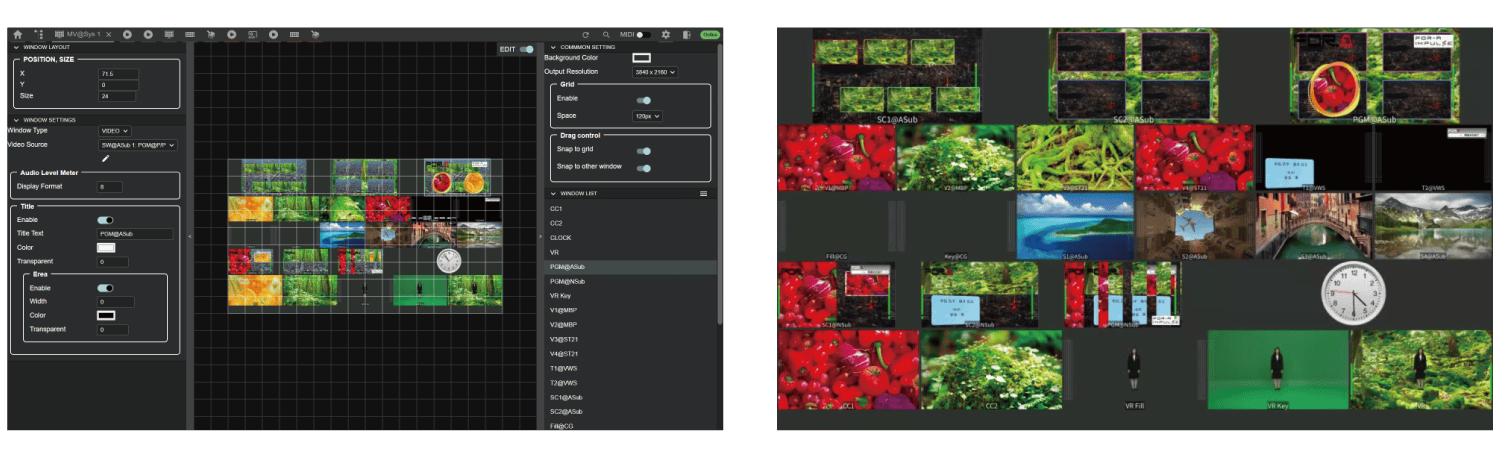Viewport: 1500px width, 457px height.
Task: Select PGM@ASub in window list
Action: [631, 268]
